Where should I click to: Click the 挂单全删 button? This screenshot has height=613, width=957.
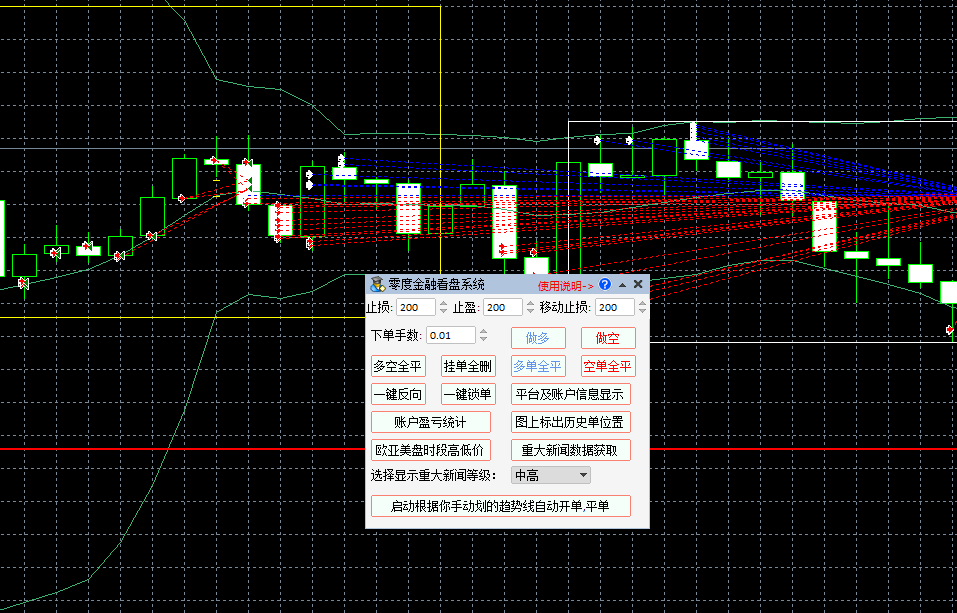click(x=468, y=366)
